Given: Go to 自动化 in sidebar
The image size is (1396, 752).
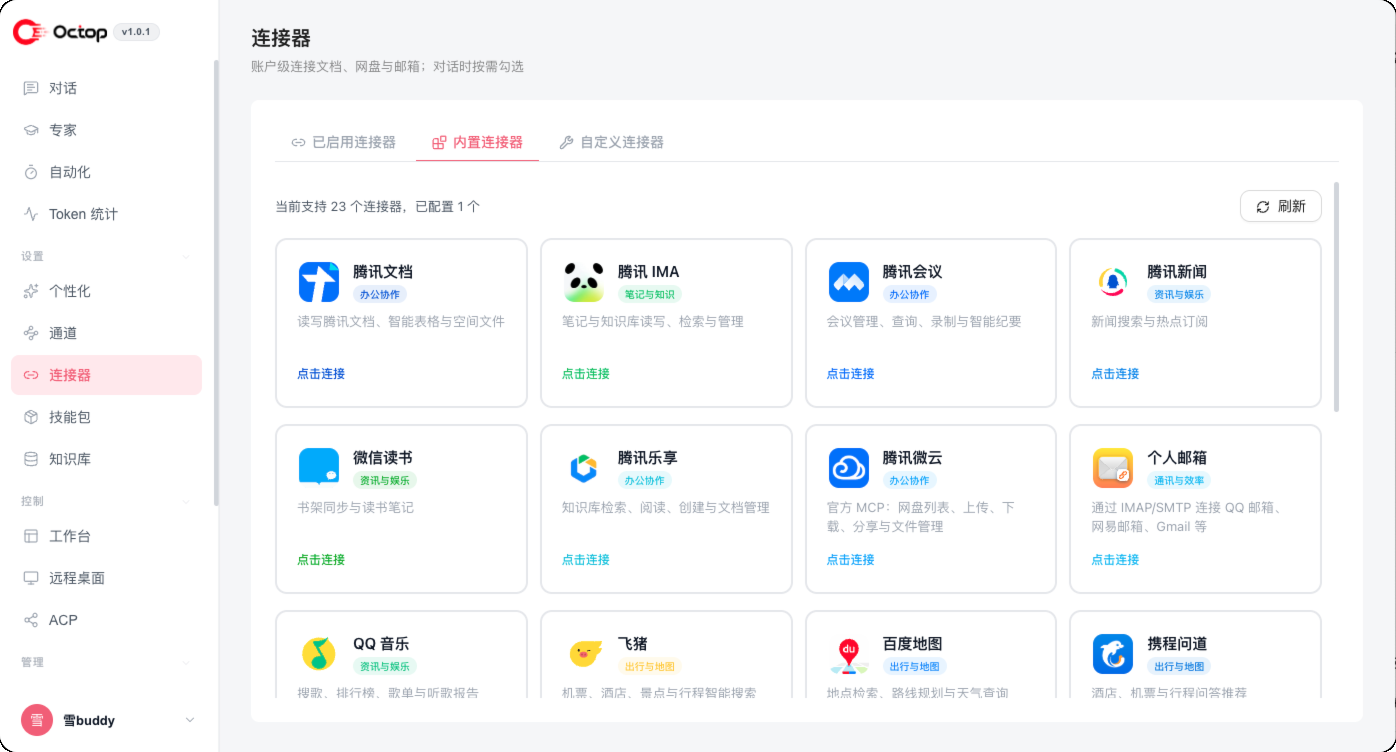Looking at the screenshot, I should [106, 172].
